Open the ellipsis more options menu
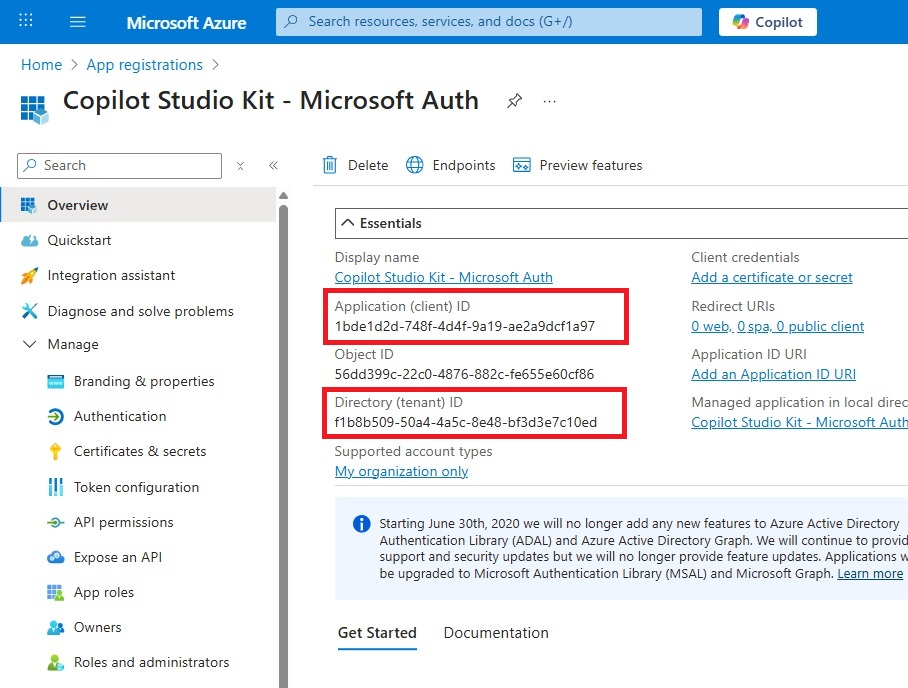 point(549,101)
